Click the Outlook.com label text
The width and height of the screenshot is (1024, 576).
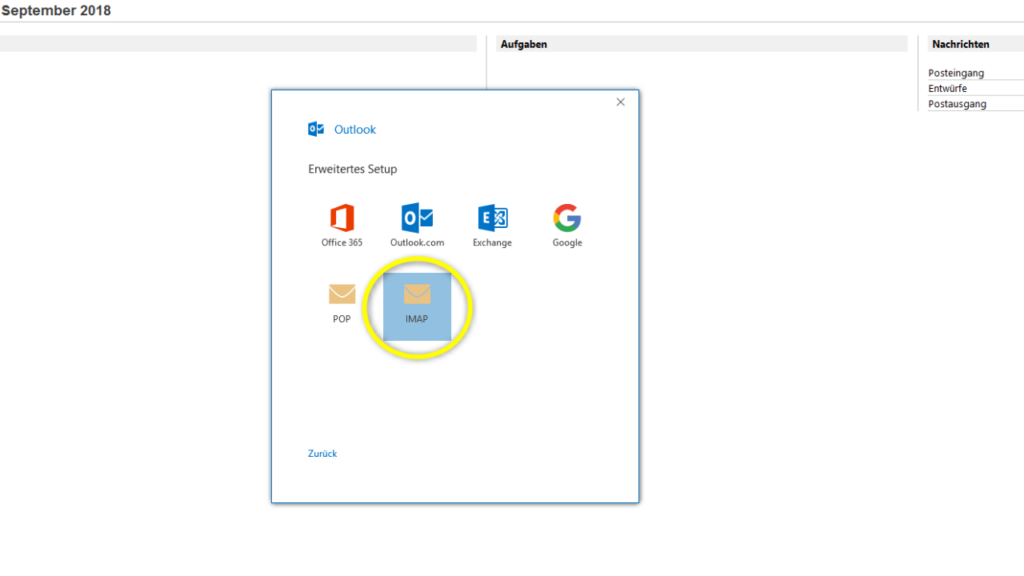[417, 240]
